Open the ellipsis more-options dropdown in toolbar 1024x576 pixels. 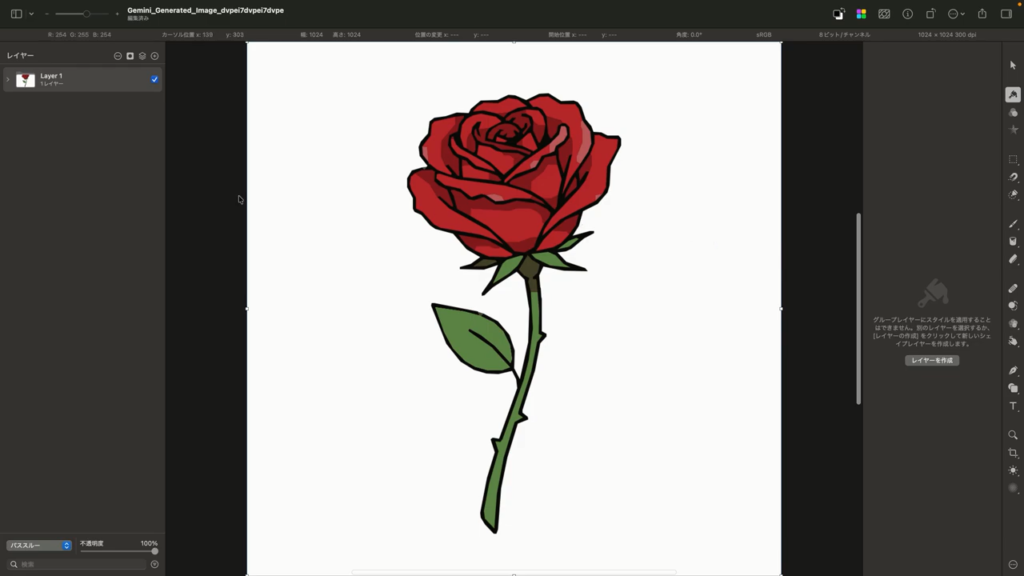click(955, 14)
